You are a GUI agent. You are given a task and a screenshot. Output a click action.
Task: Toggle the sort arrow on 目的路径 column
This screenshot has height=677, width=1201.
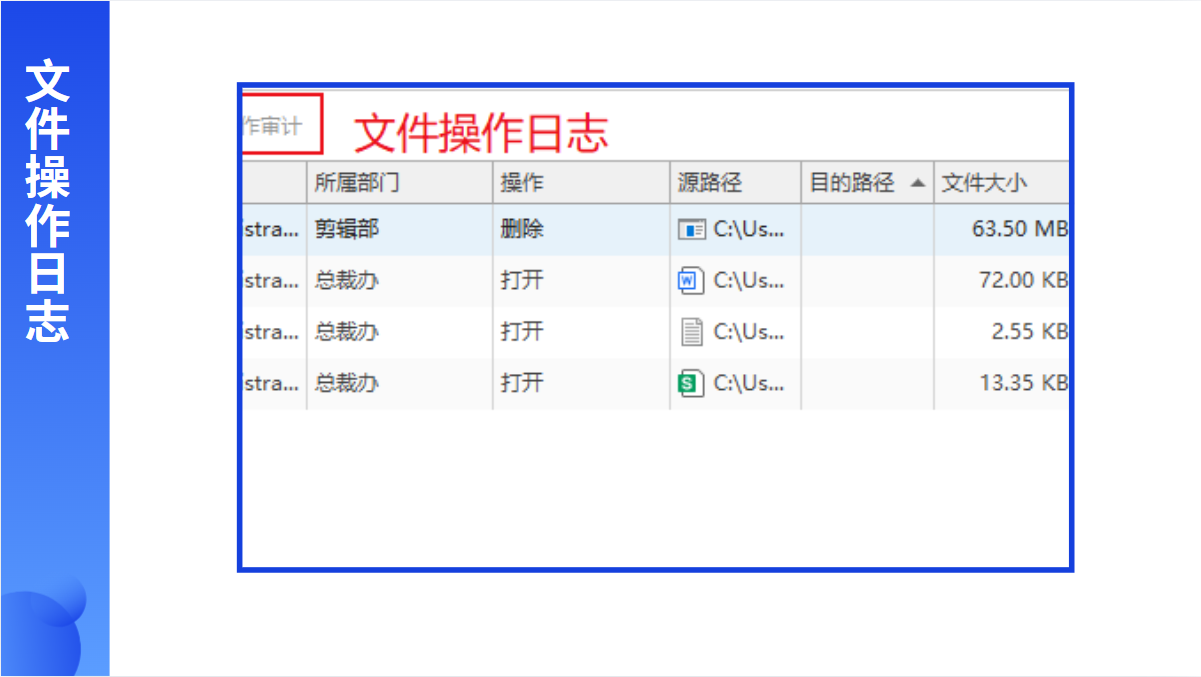917,183
